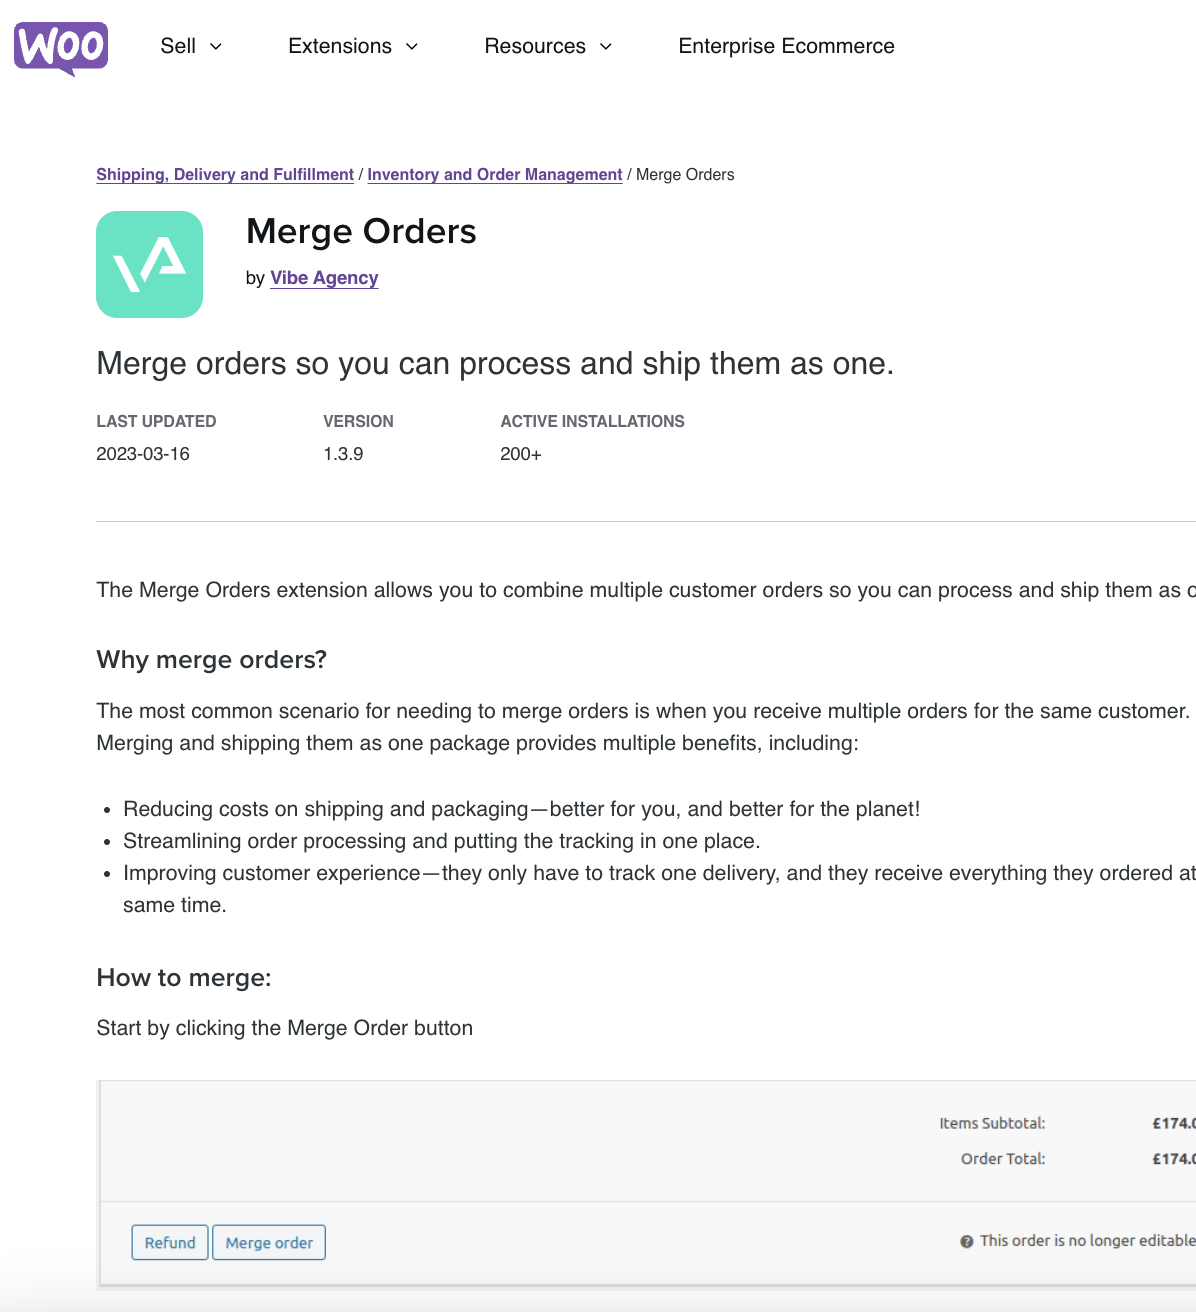Click the question mark help icon beside editable notice
The image size is (1196, 1312).
point(966,1240)
